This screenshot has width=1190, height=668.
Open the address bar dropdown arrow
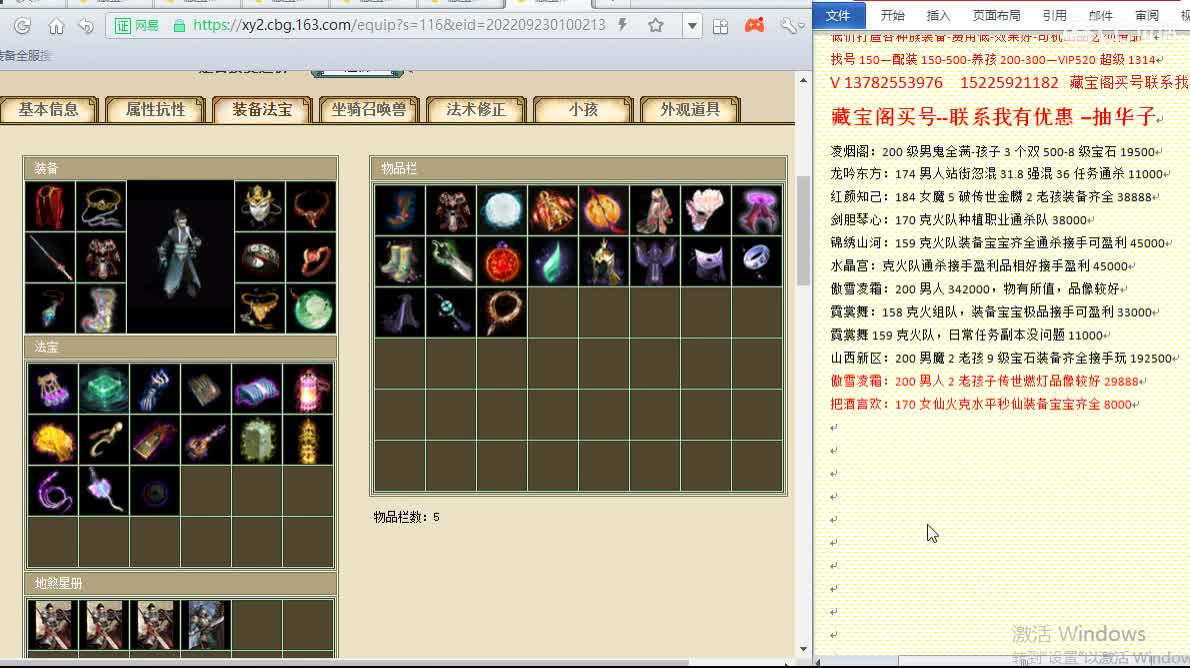click(x=692, y=26)
